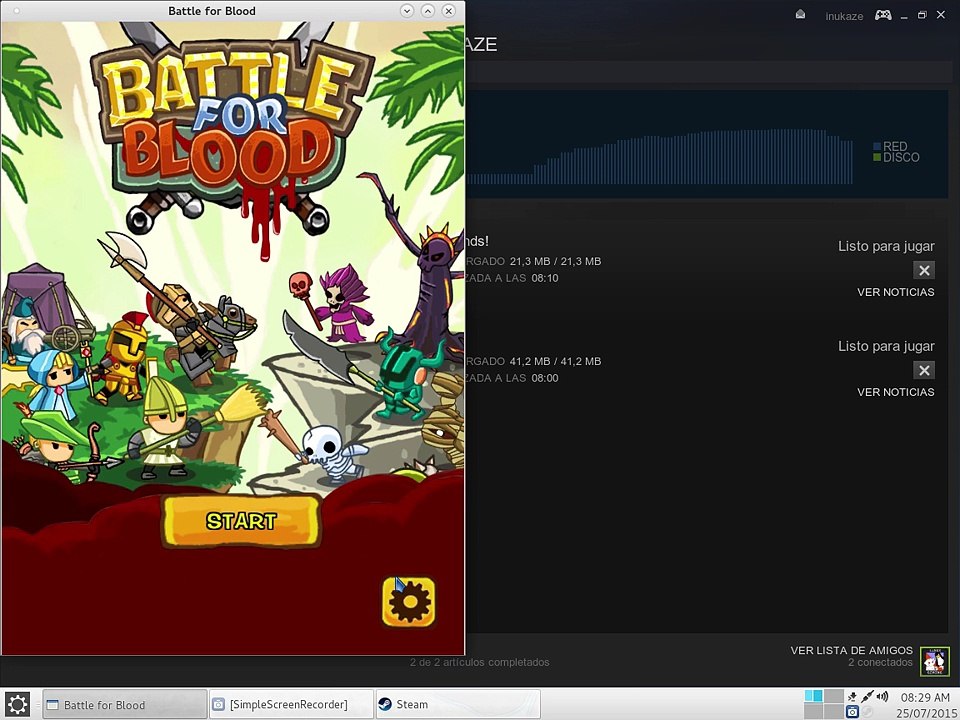Open the clock showing 08:29 AM

(x=925, y=697)
